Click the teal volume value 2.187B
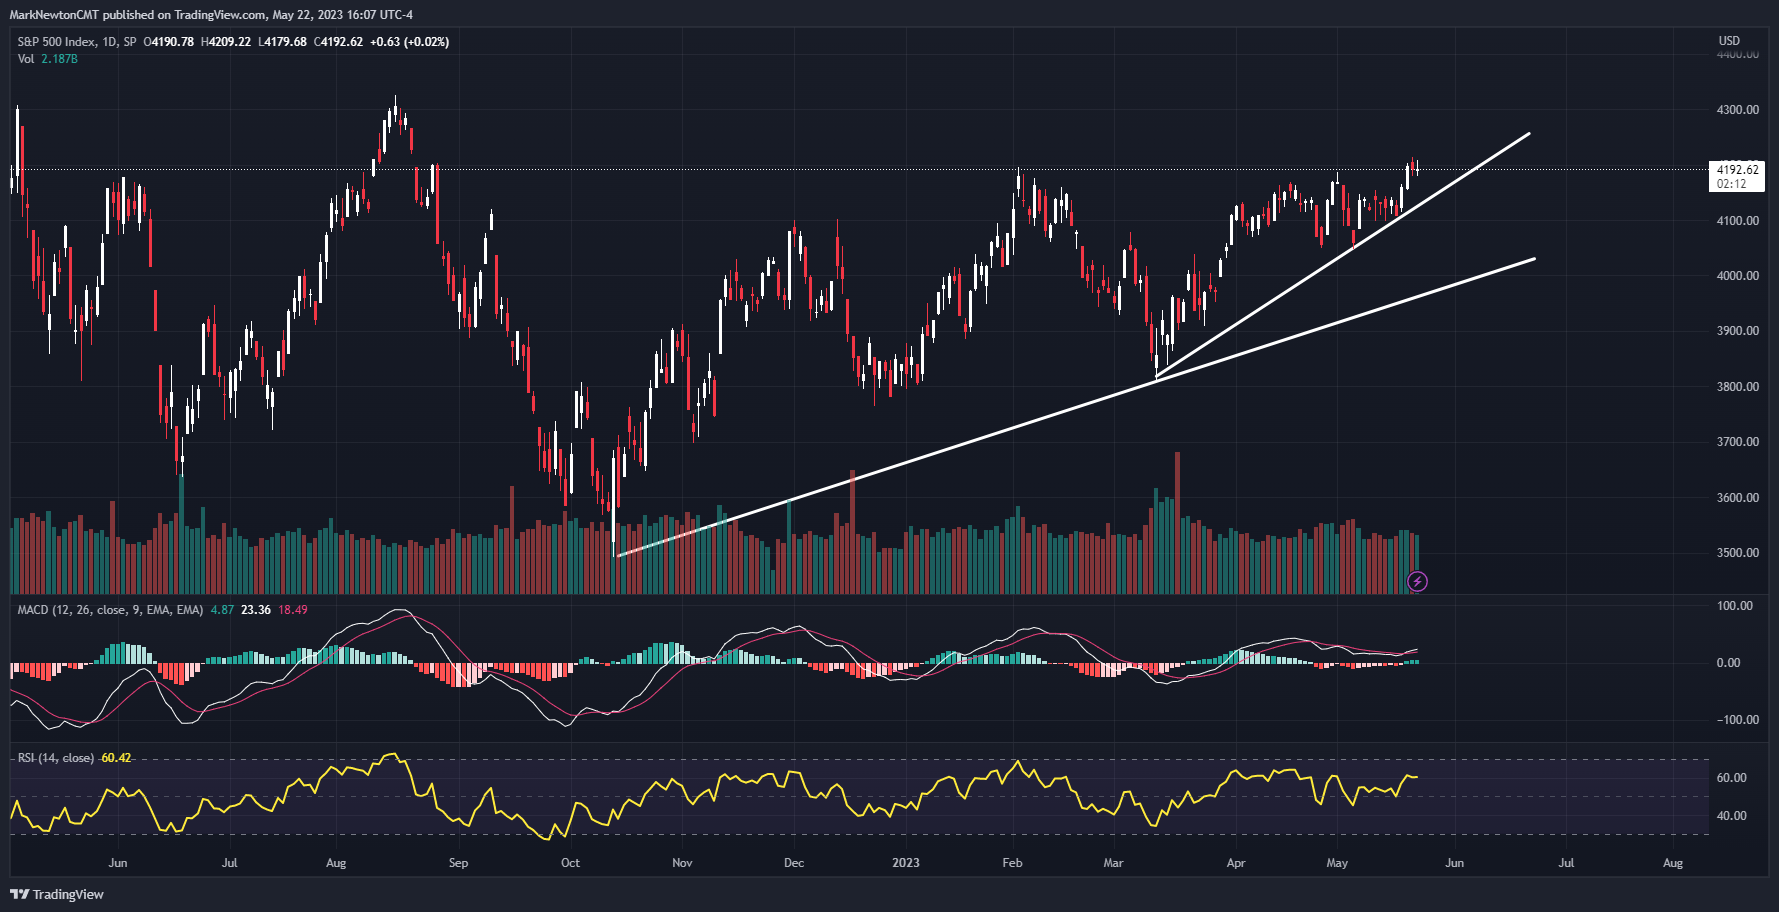Viewport: 1779px width, 912px height. (x=59, y=59)
